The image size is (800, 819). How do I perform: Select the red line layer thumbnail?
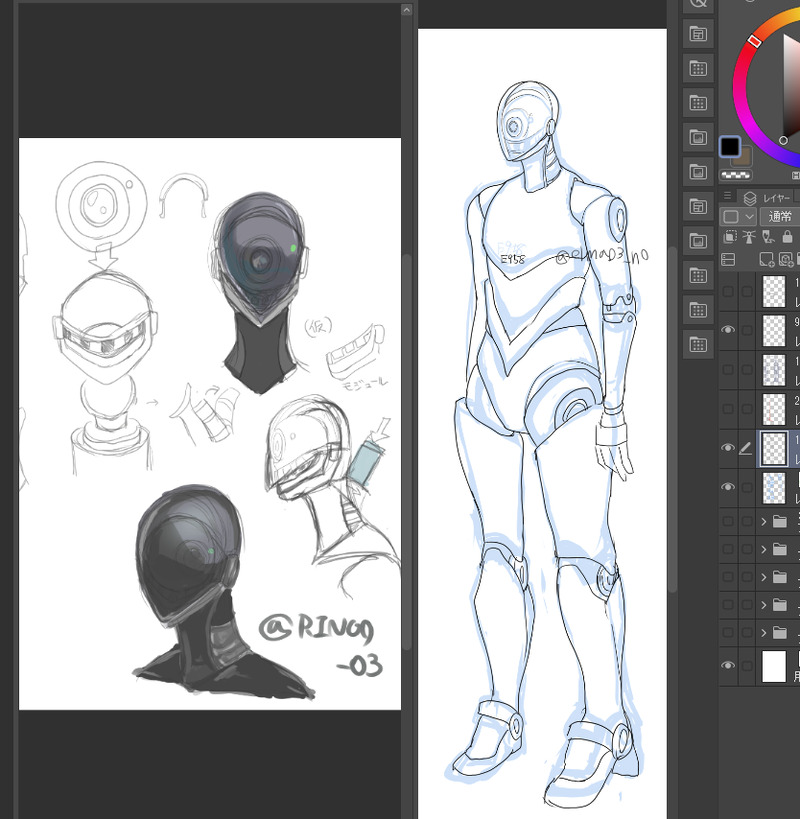click(x=774, y=408)
